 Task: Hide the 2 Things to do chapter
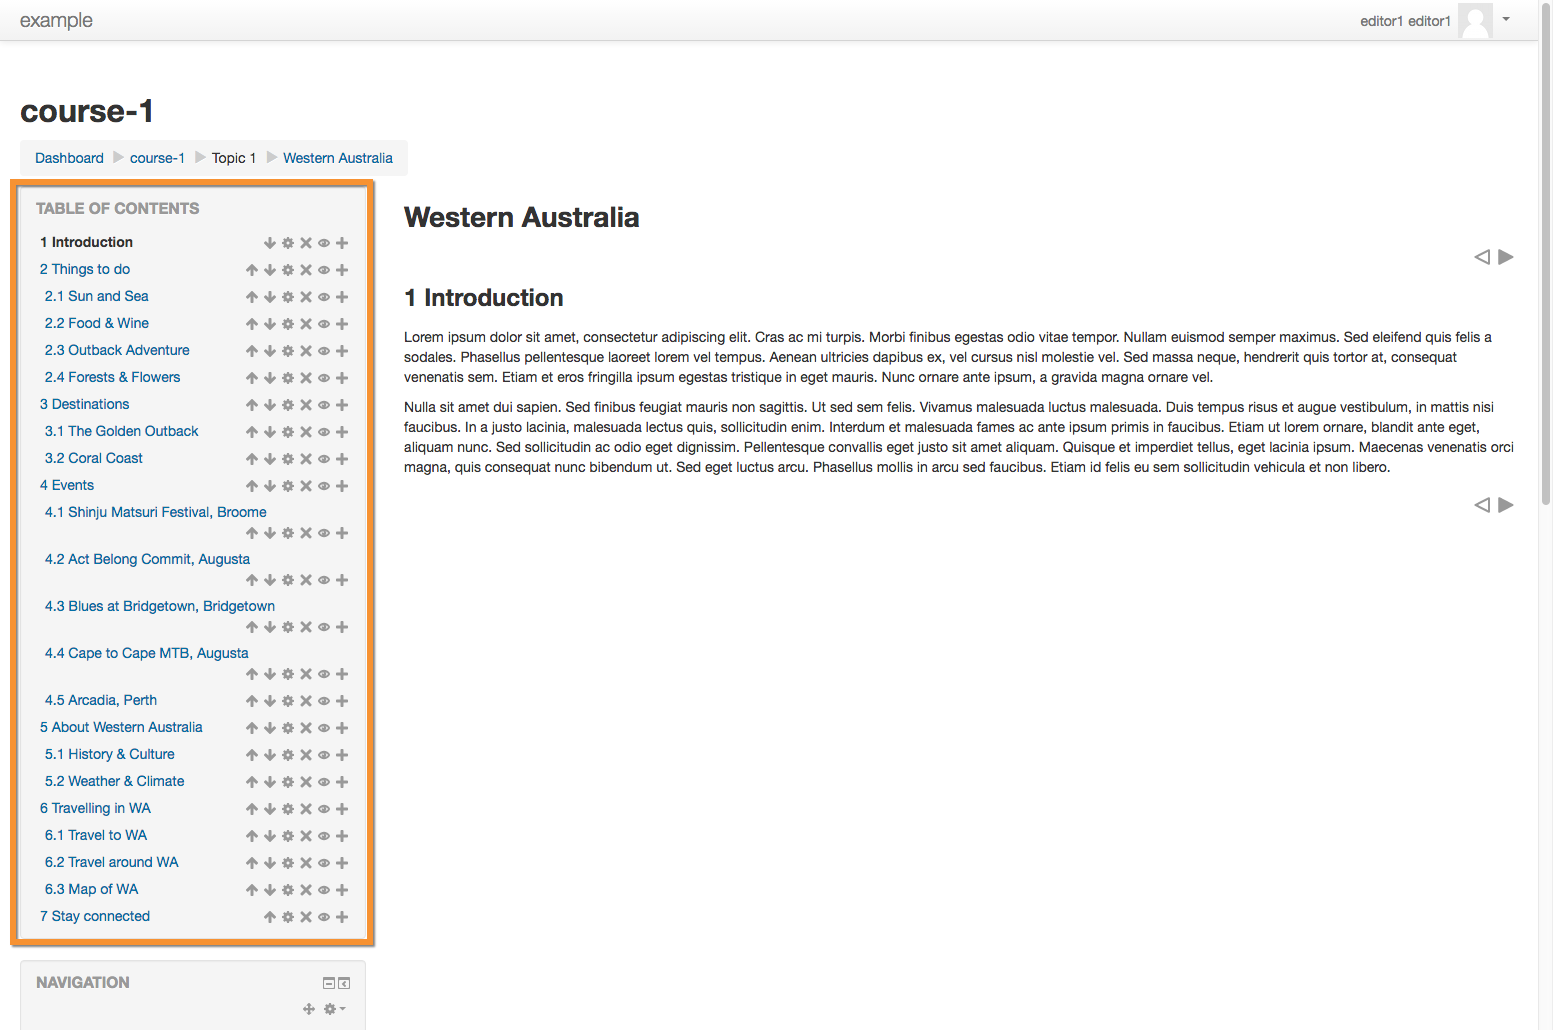tap(324, 270)
